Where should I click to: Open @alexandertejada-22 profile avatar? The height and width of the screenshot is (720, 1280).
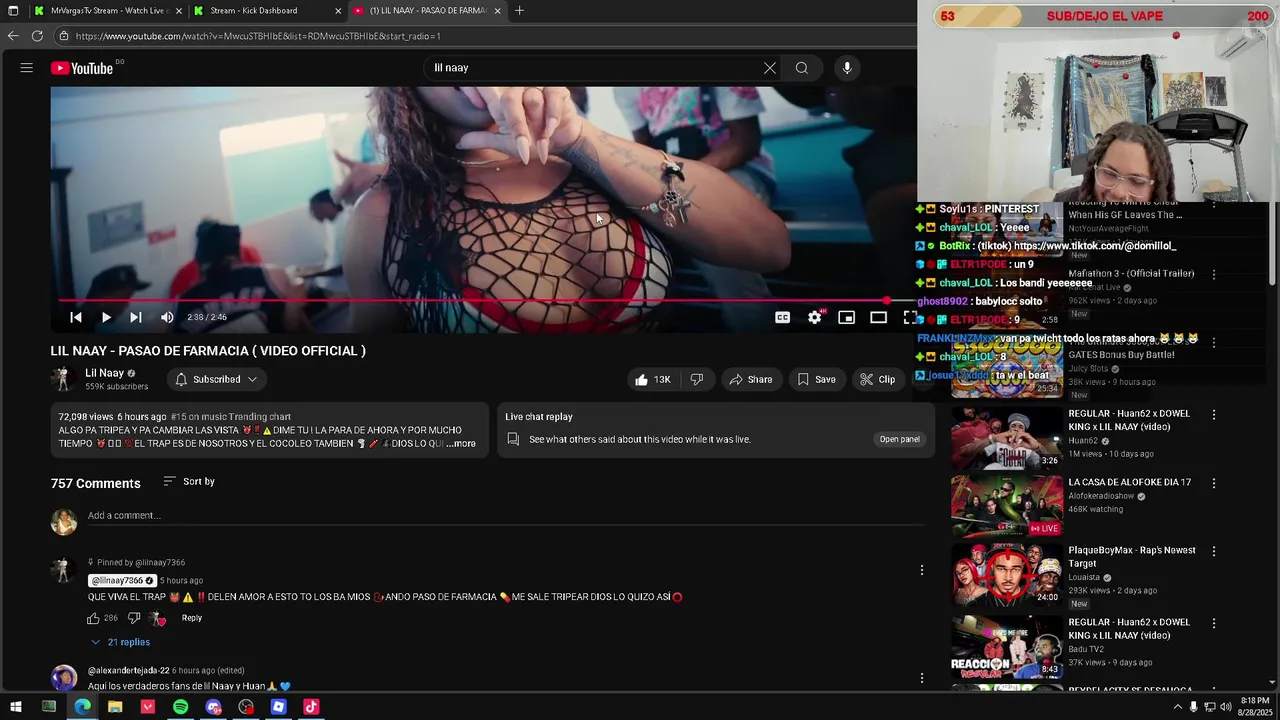pyautogui.click(x=64, y=677)
